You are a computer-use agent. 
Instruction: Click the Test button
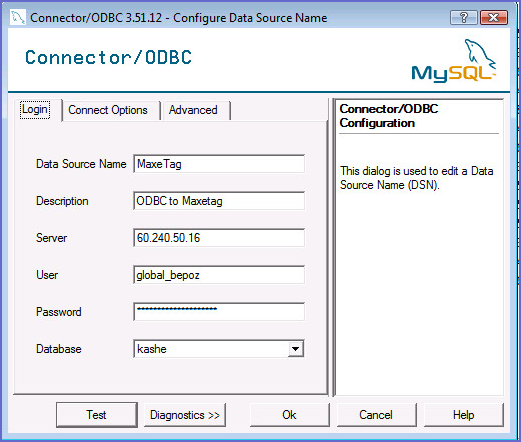tap(97, 415)
